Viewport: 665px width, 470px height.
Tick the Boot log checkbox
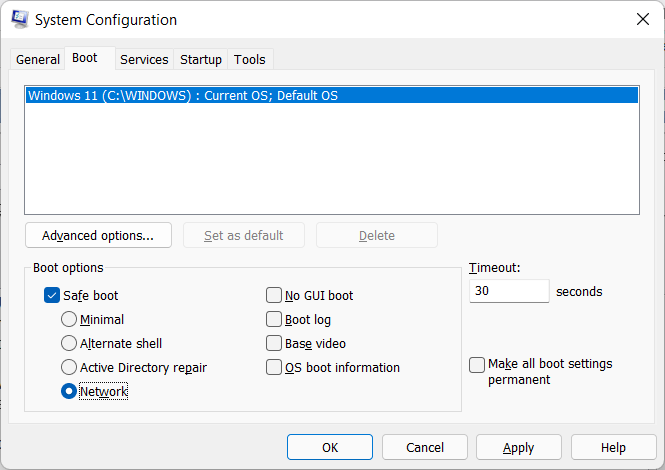(274, 320)
